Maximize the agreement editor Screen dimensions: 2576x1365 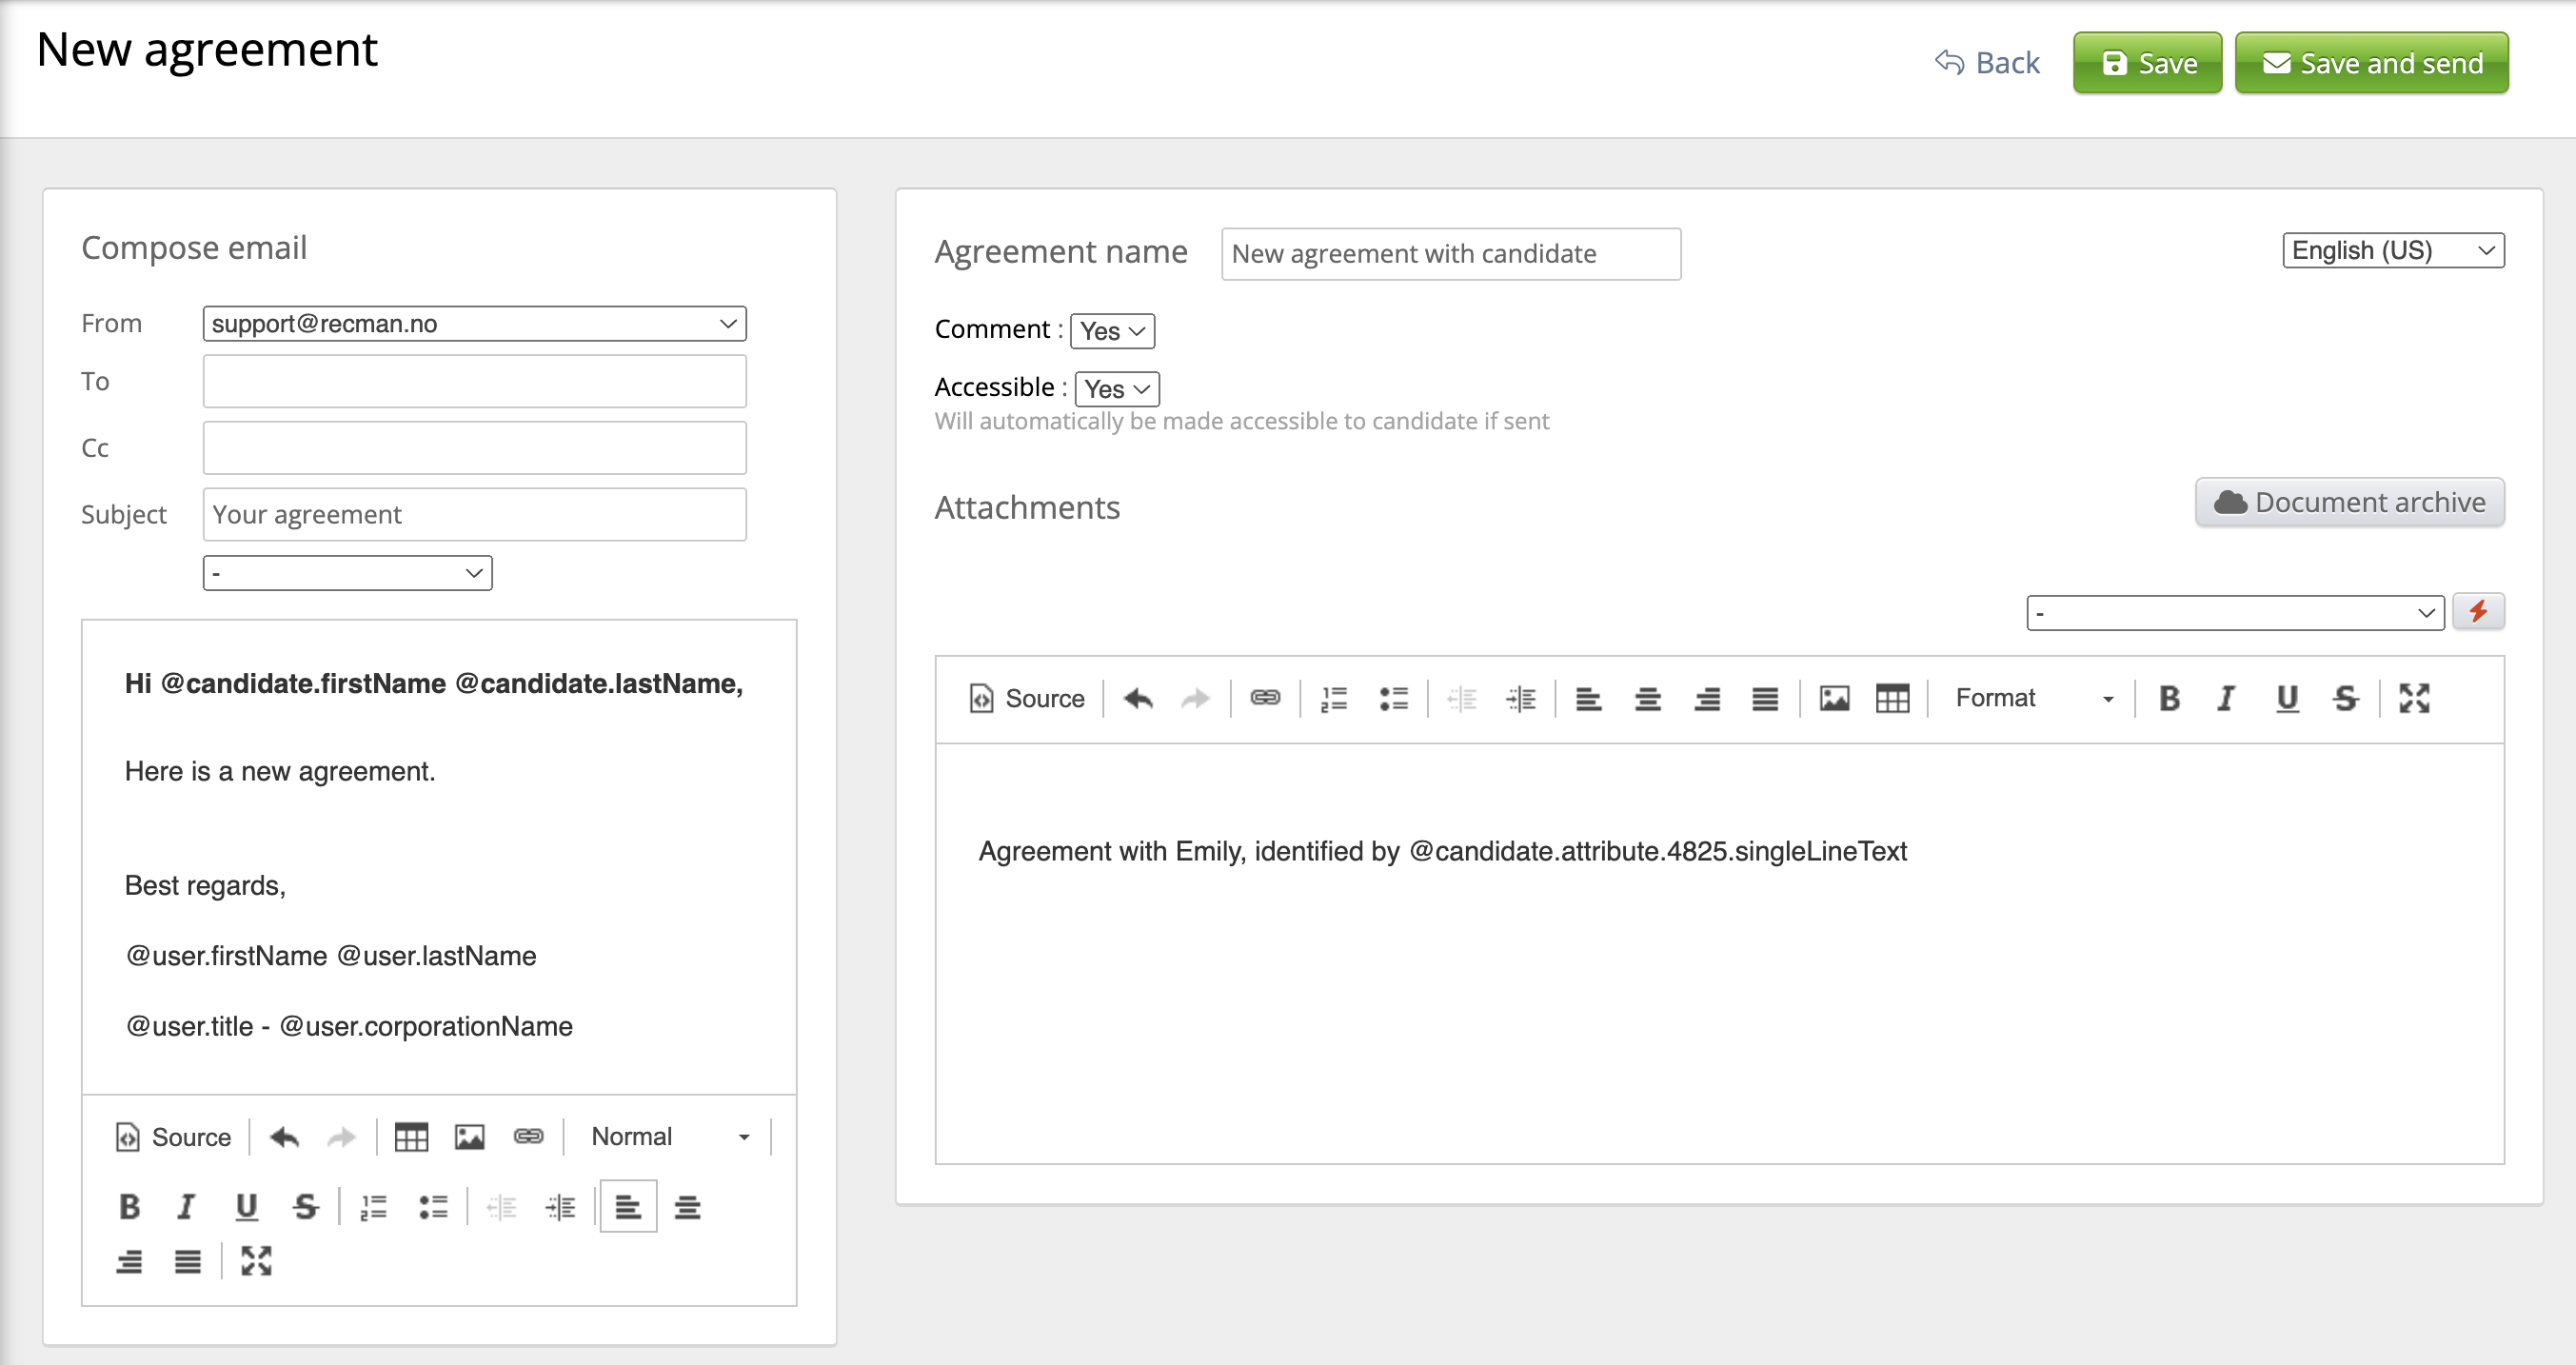(2413, 698)
